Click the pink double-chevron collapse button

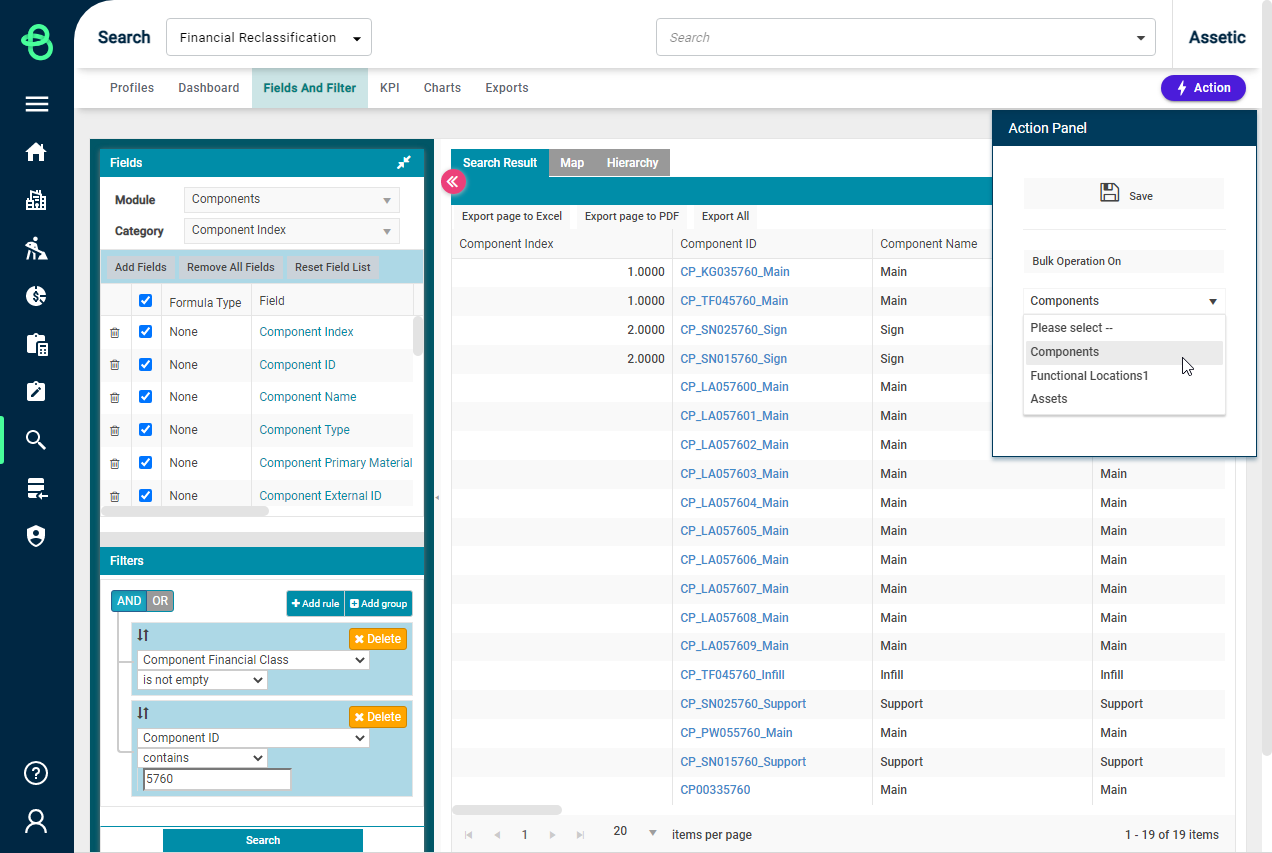(x=452, y=181)
